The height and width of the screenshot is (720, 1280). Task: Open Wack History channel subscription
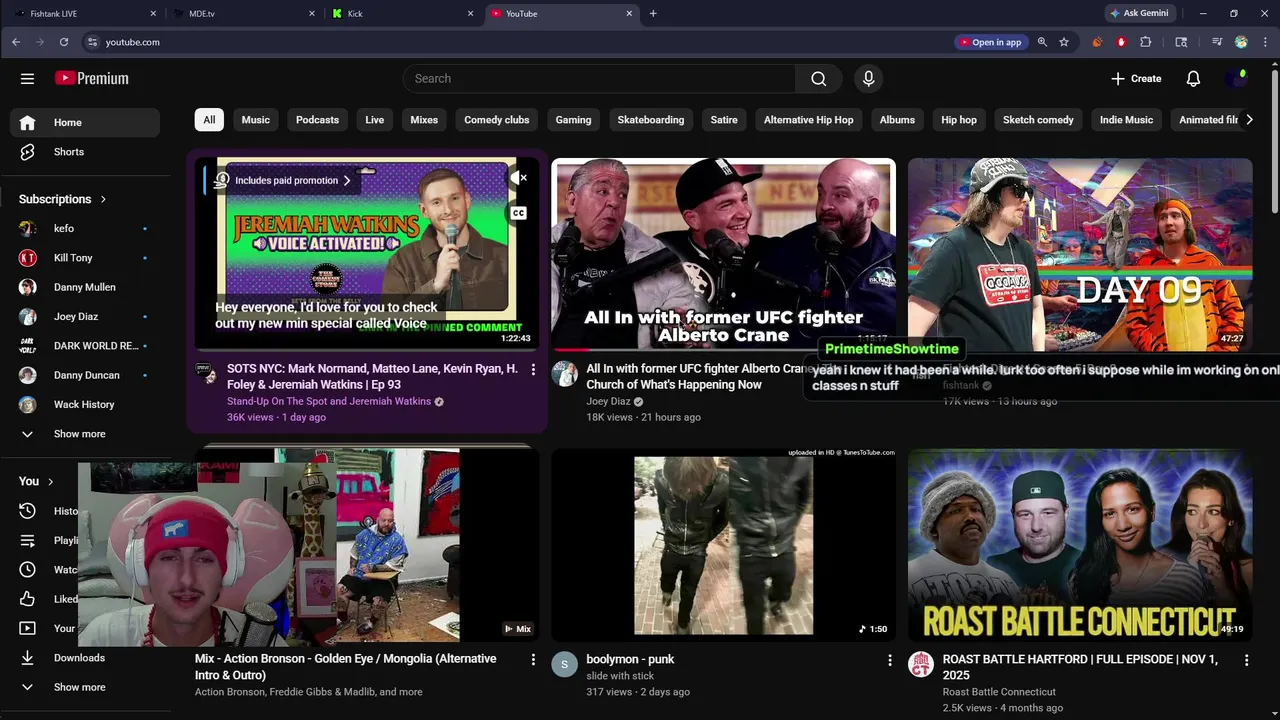pos(85,404)
